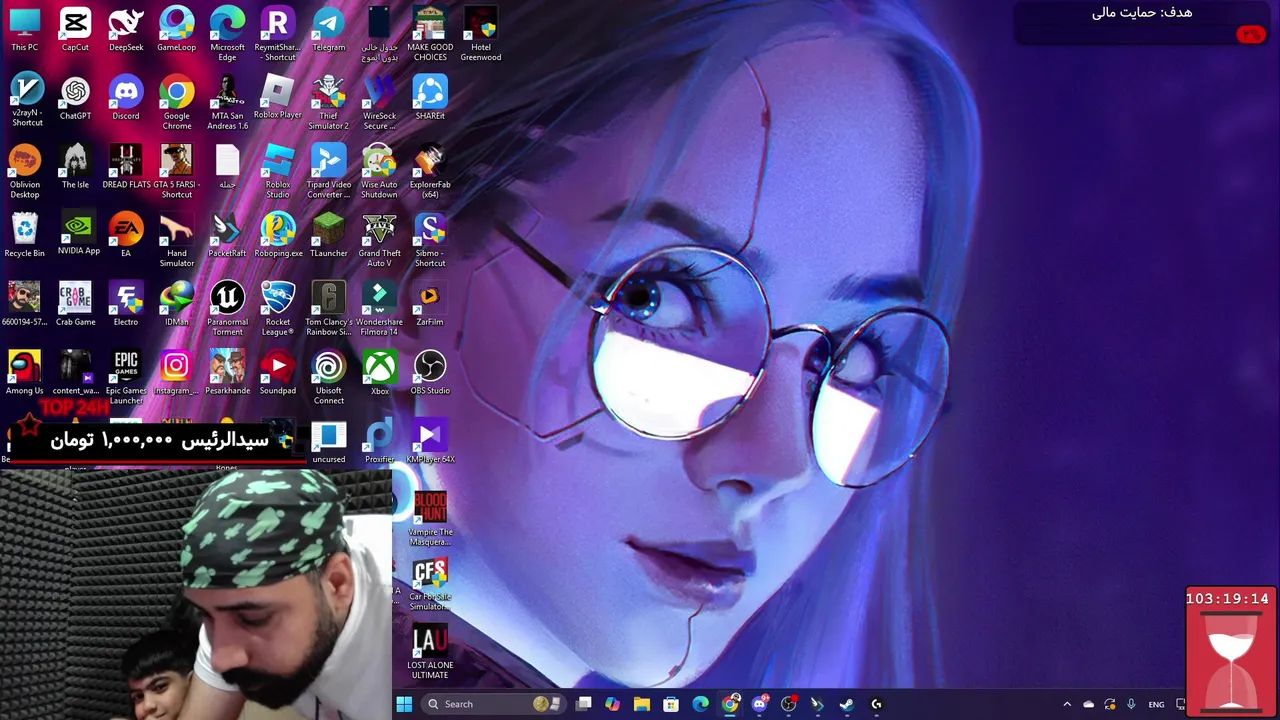Screen dimensions: 1280x720
Task: Switch to Steam on the taskbar
Action: pyautogui.click(x=847, y=704)
